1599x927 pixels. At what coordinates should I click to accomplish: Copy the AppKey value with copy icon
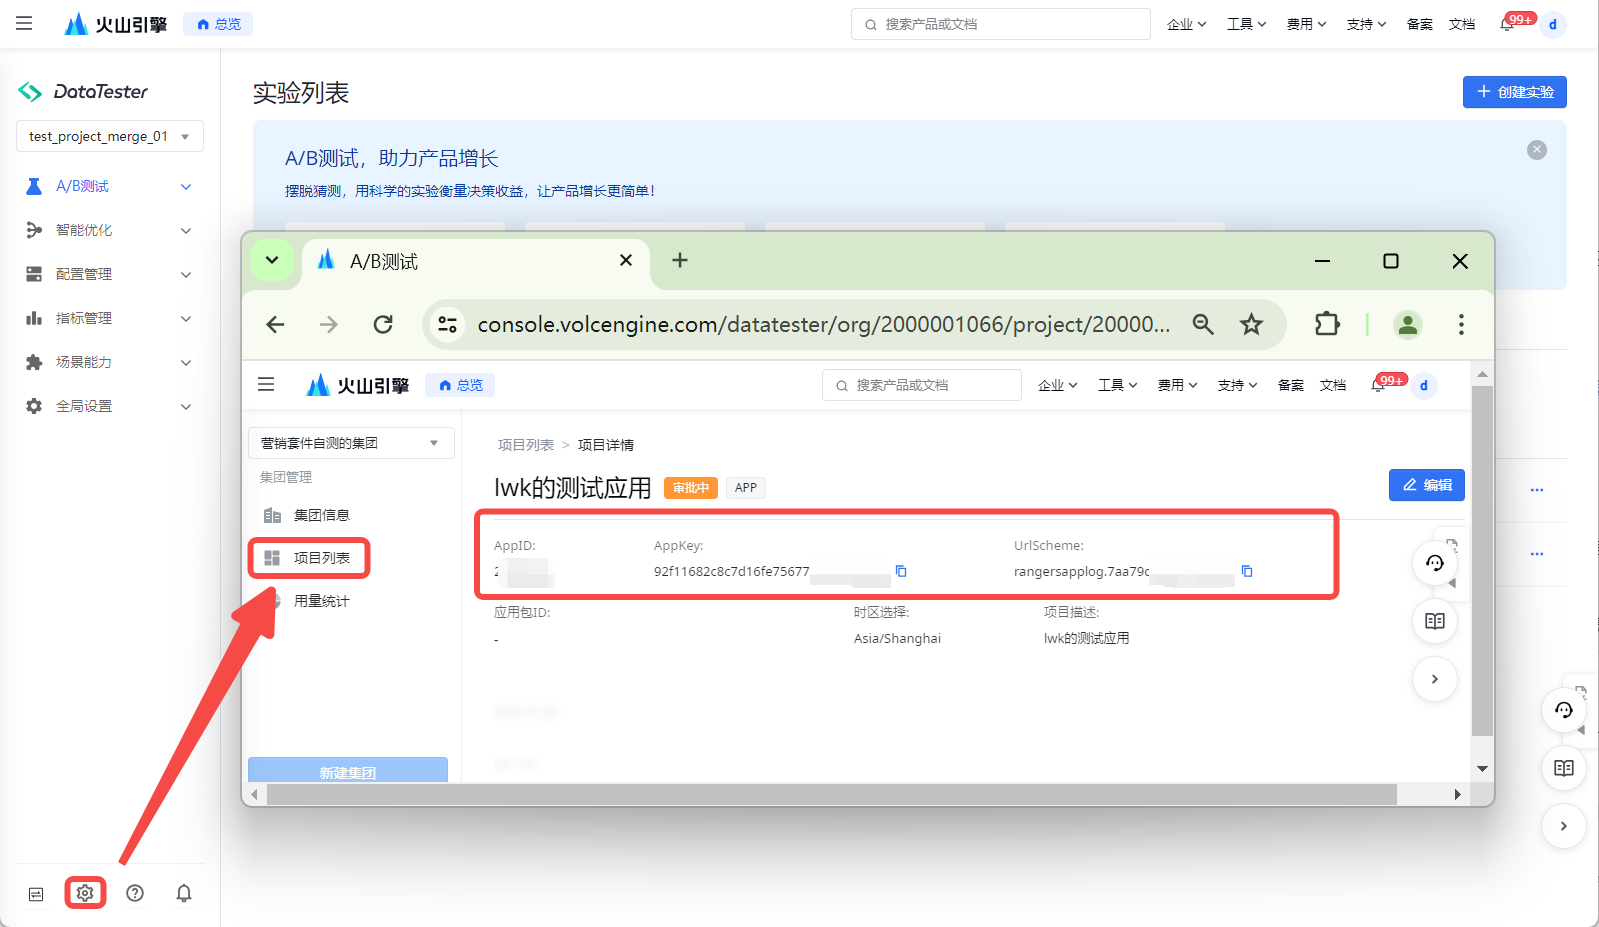pos(901,571)
